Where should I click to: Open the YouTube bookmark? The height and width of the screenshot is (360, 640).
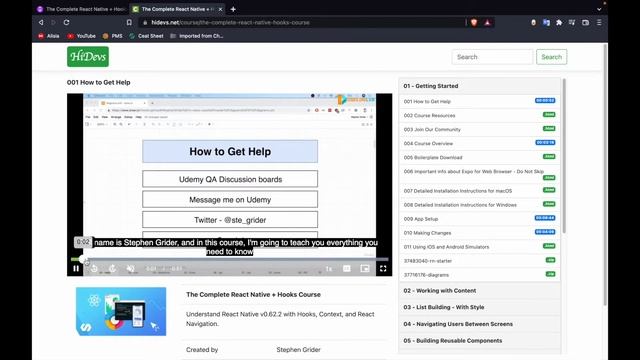coord(82,36)
